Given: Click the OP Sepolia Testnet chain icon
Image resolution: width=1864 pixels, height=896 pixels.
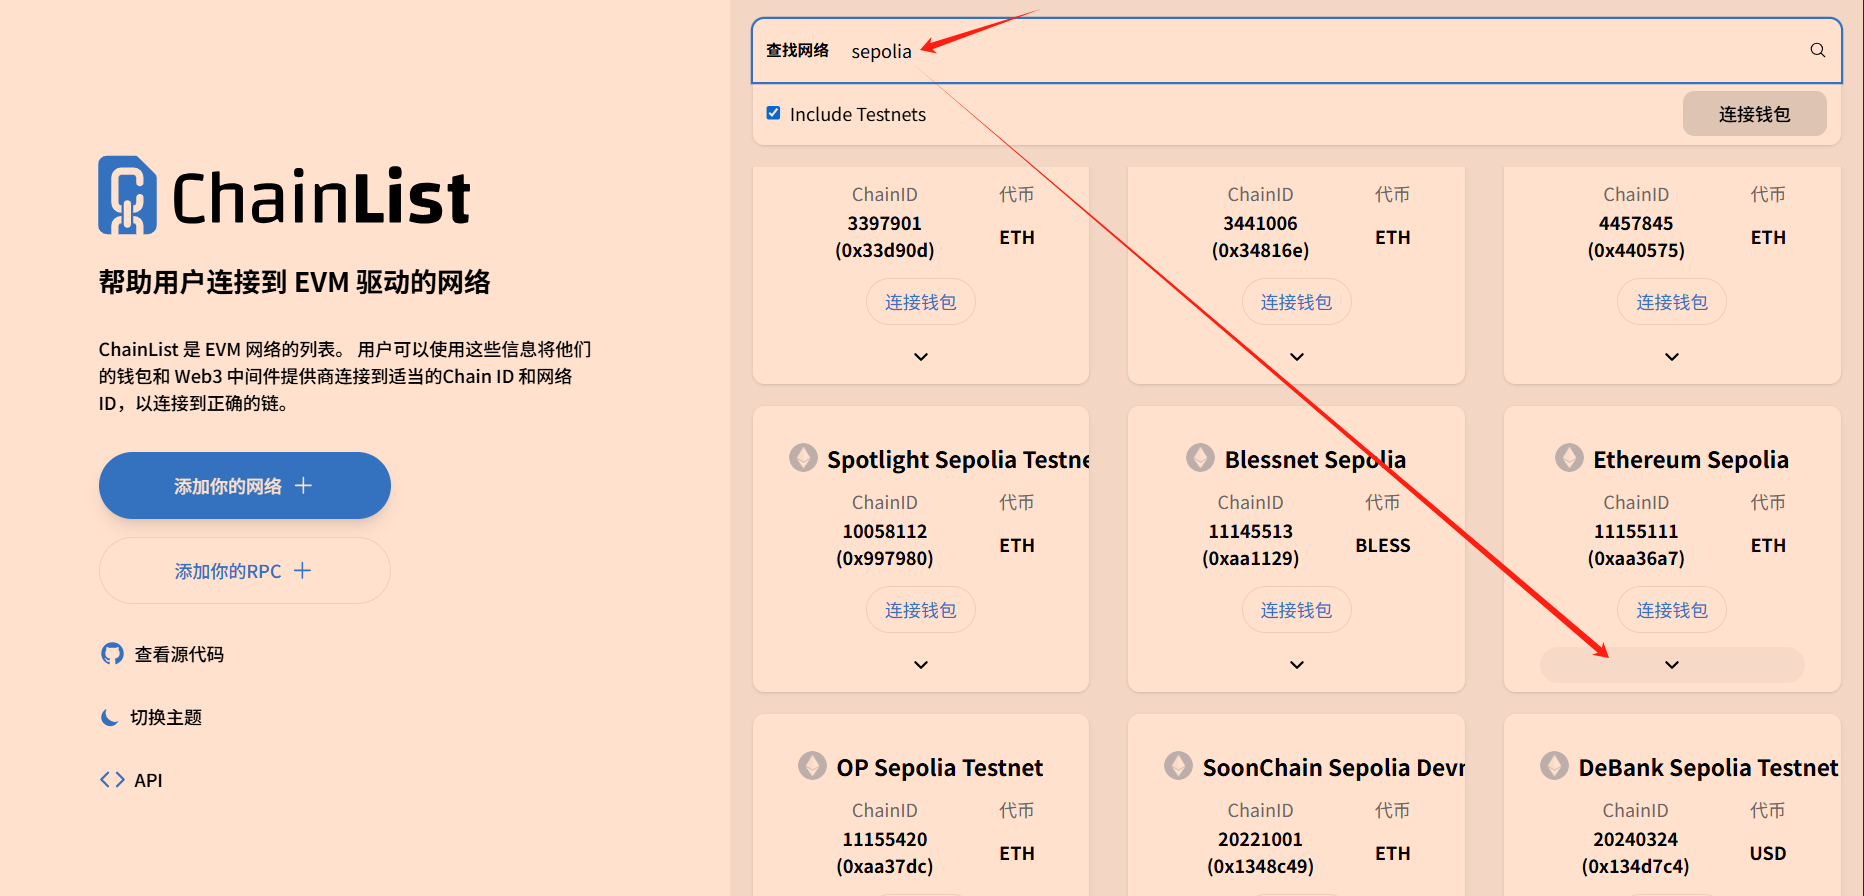Looking at the screenshot, I should coord(812,766).
